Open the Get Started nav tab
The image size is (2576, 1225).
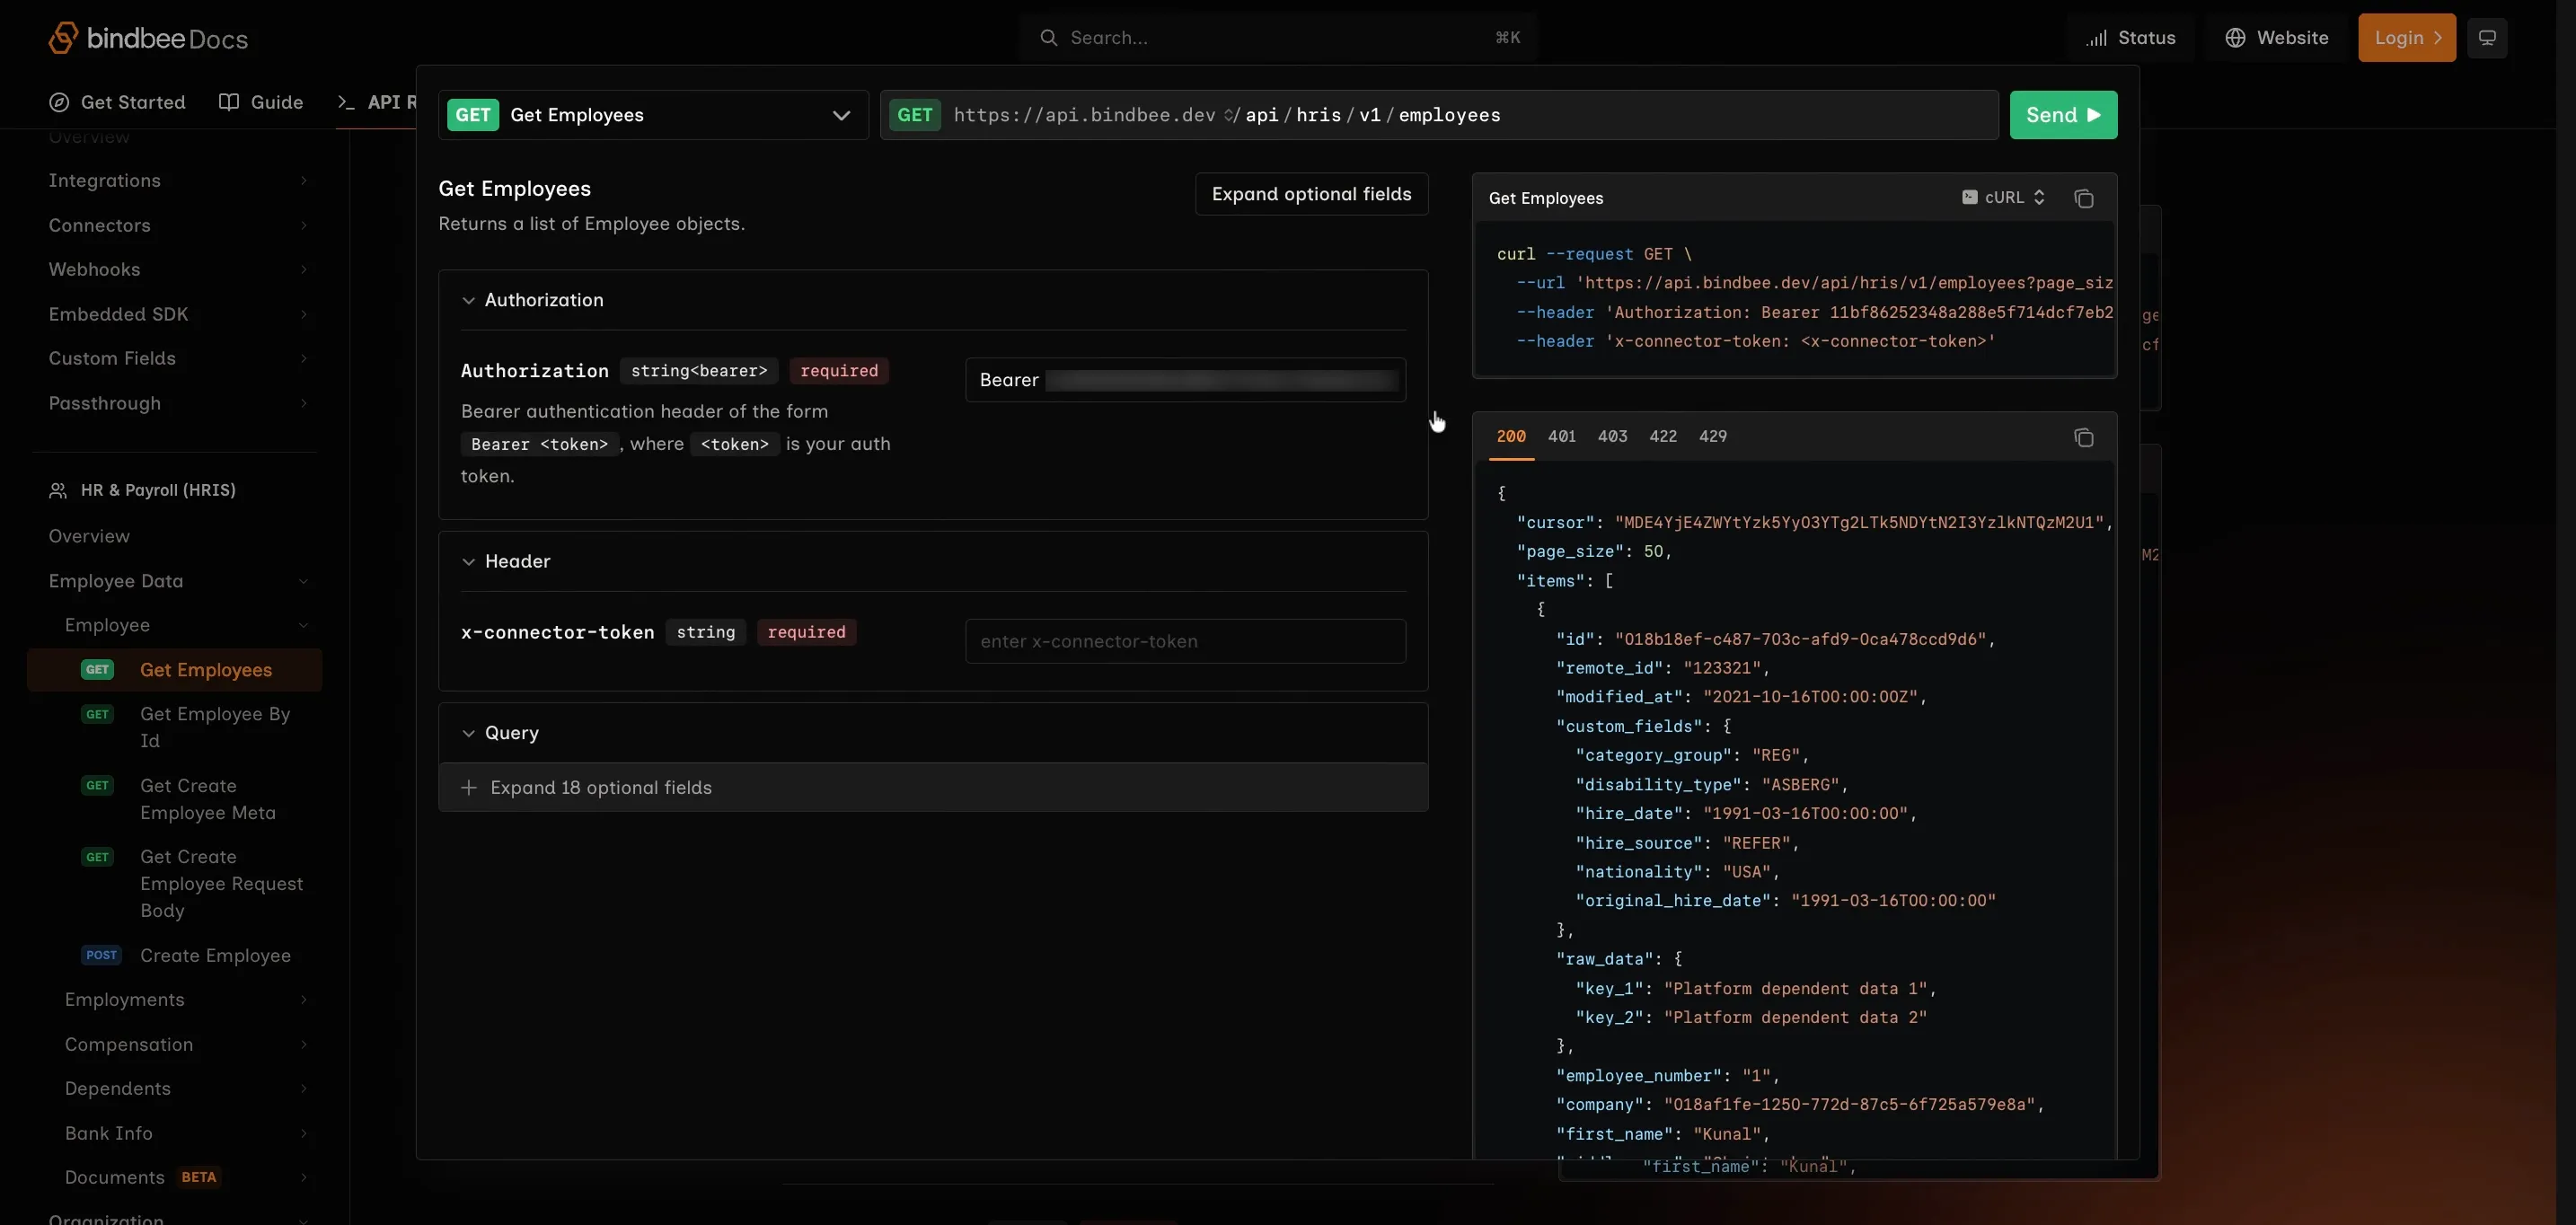click(x=117, y=102)
